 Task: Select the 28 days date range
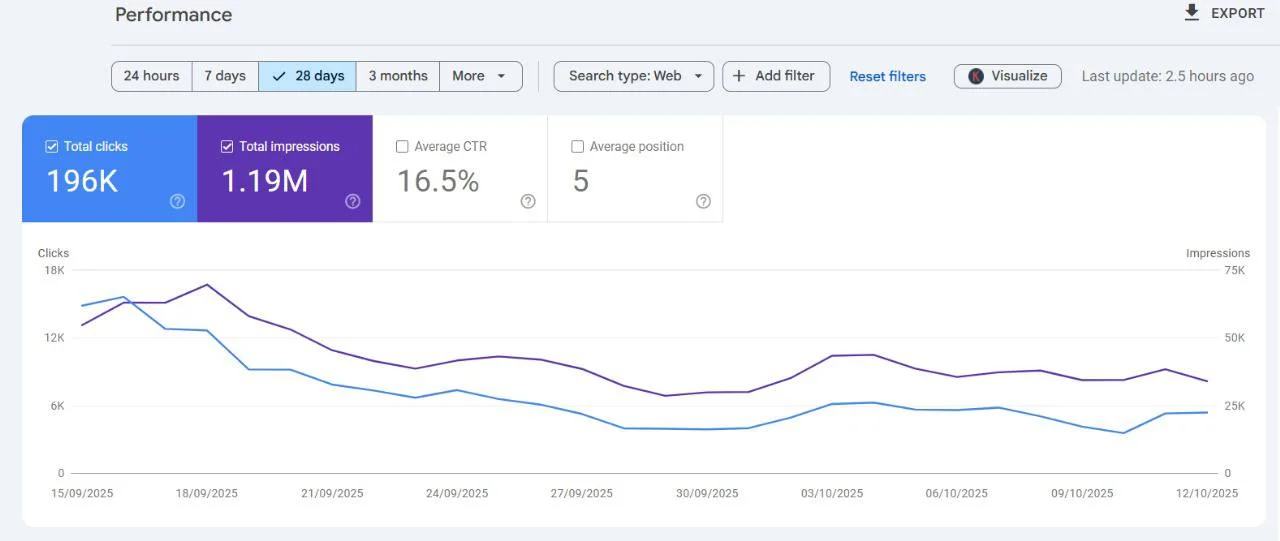click(307, 76)
